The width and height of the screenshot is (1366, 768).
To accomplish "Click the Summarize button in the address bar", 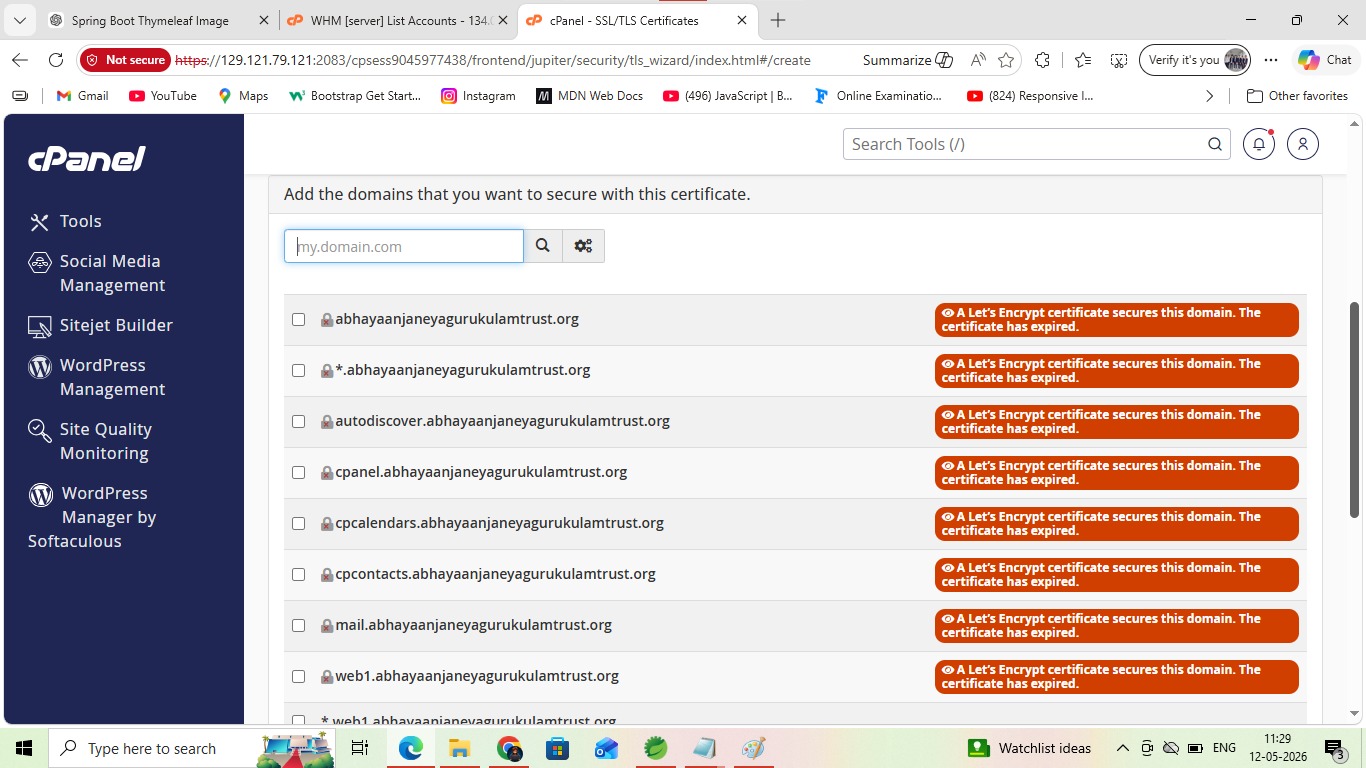I will tap(908, 60).
